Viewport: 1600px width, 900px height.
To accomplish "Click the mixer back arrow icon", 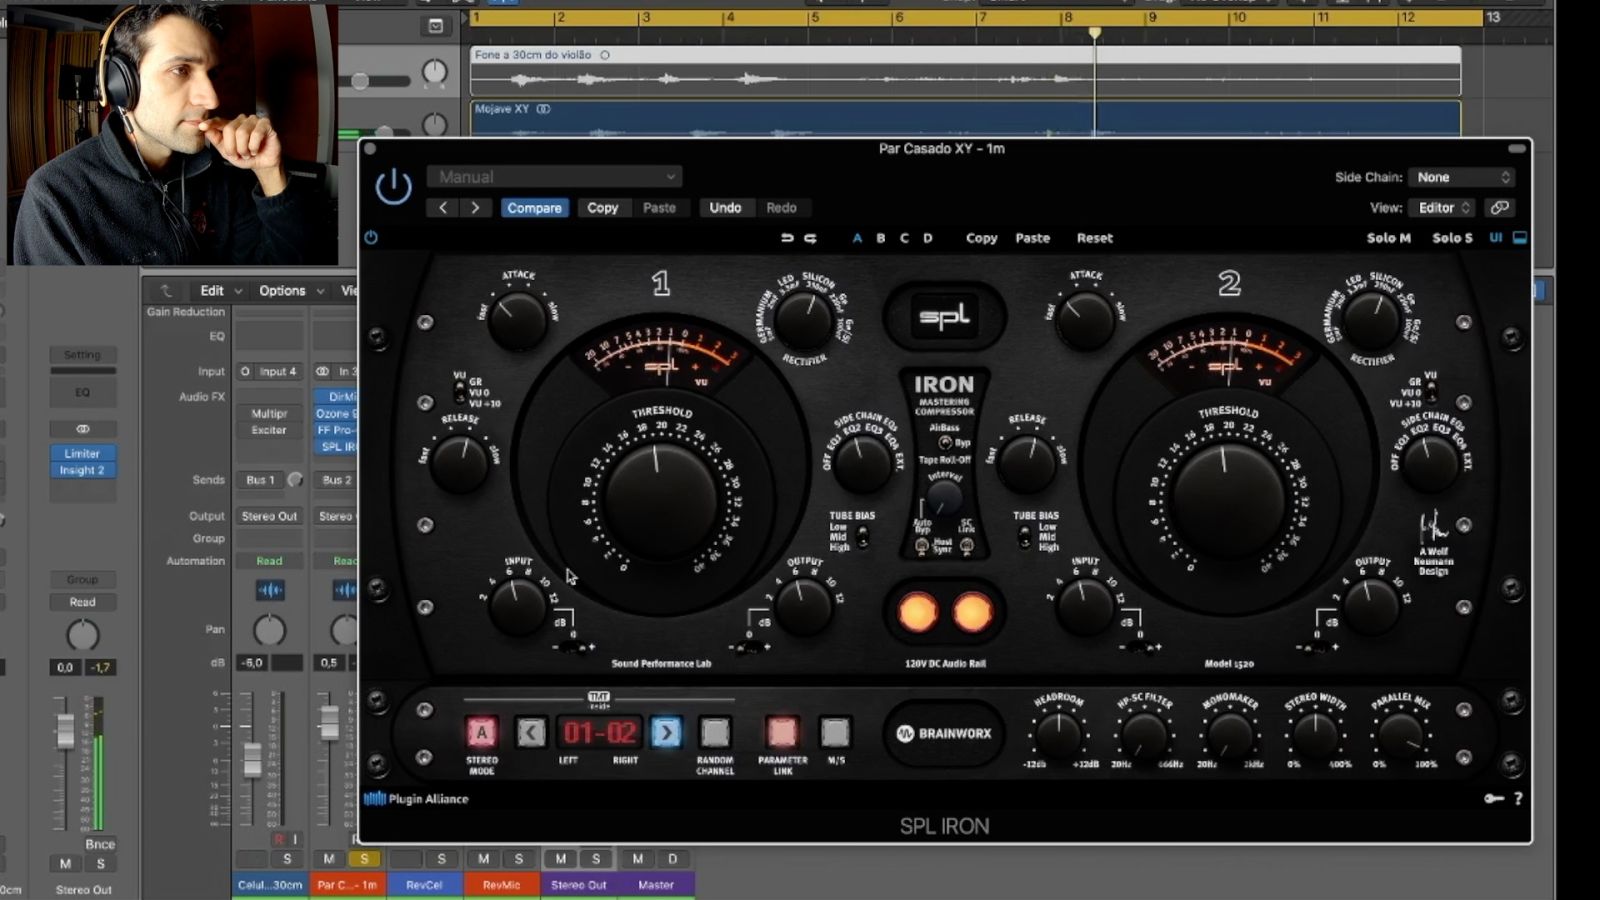I will click(165, 291).
